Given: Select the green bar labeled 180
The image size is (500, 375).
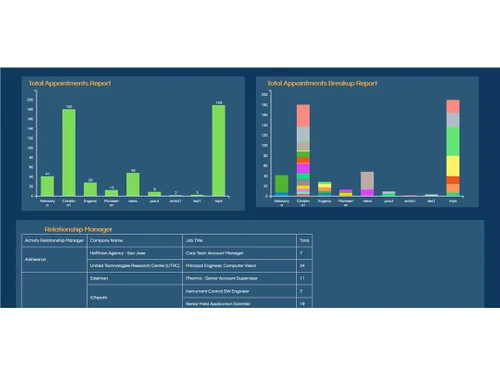Looking at the screenshot, I should pos(69,153).
